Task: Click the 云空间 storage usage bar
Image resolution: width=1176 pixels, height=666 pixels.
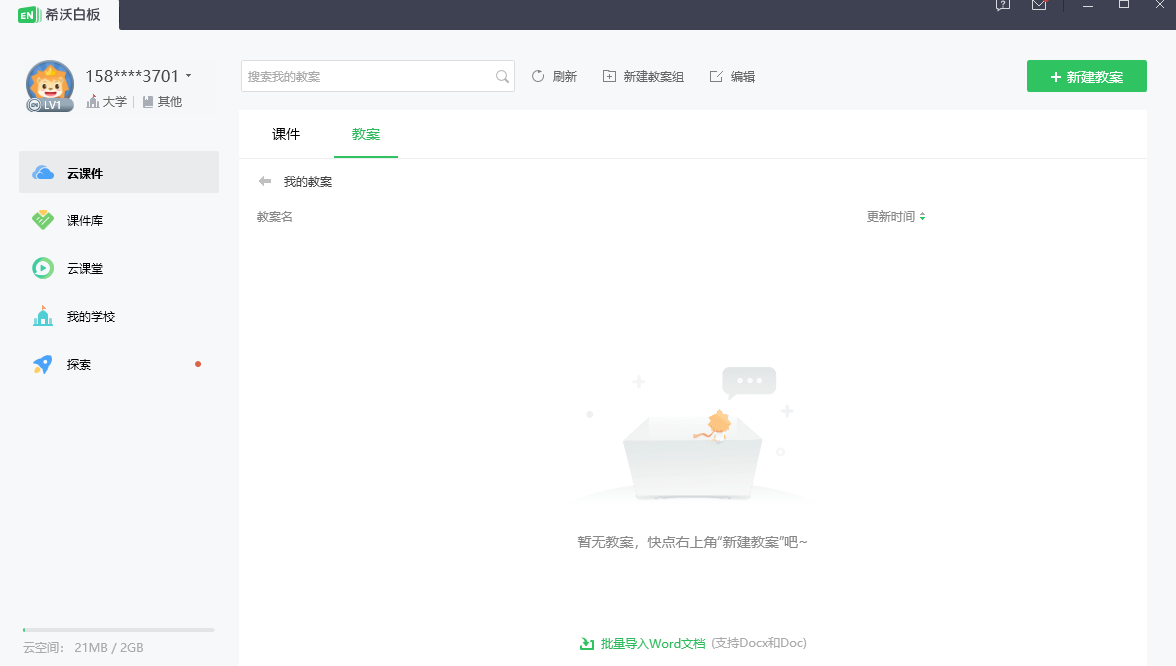Action: click(117, 630)
